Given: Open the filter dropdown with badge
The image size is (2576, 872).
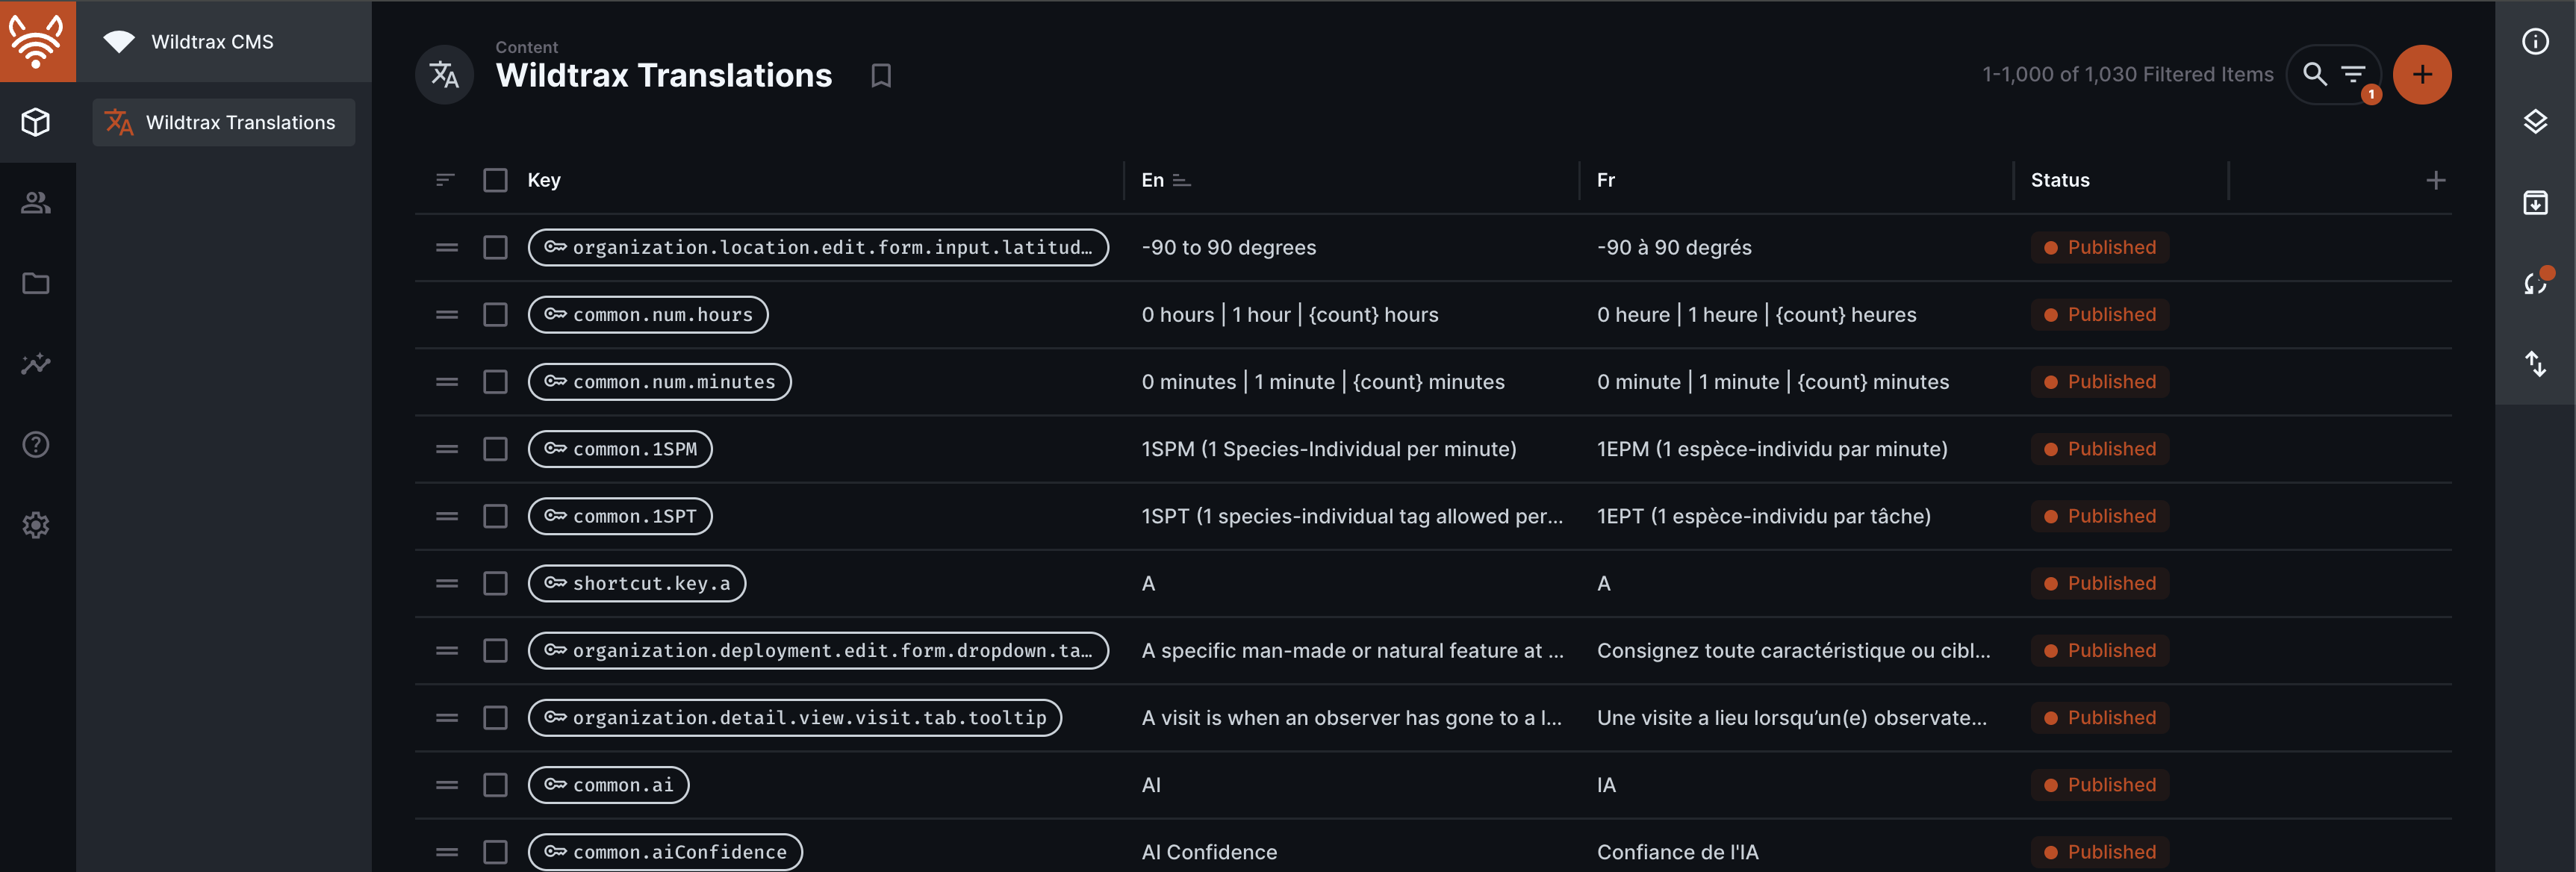Looking at the screenshot, I should pyautogui.click(x=2354, y=75).
